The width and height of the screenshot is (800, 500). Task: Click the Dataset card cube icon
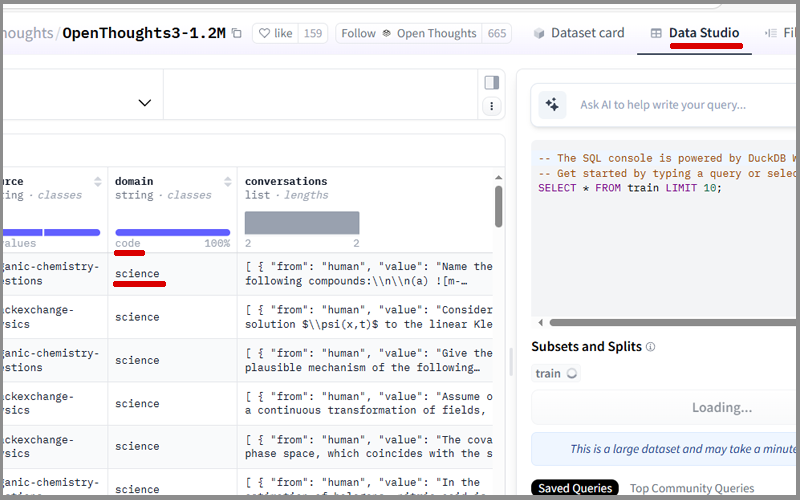click(539, 34)
